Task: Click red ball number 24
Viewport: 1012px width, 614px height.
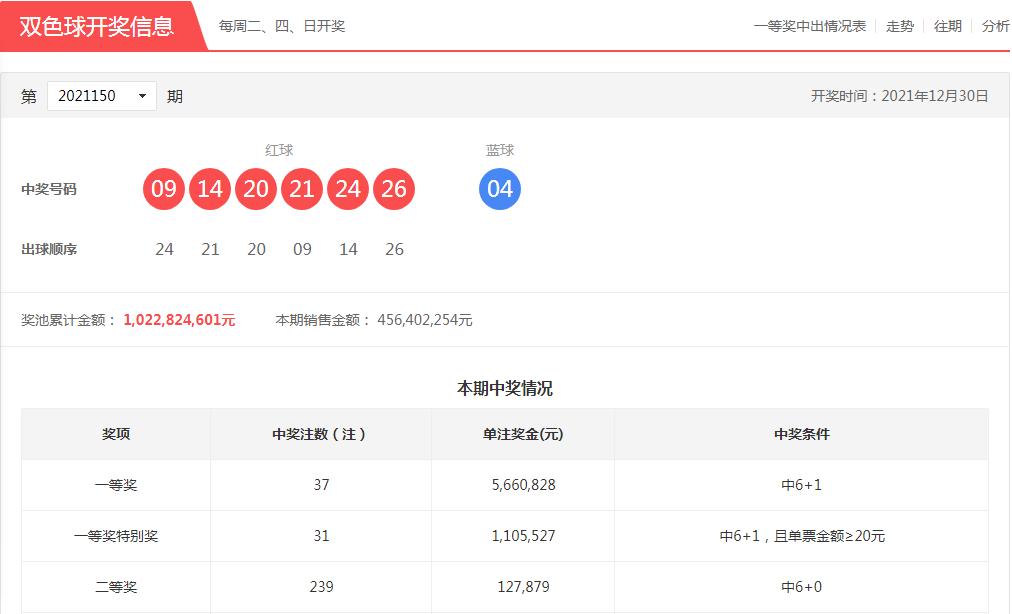Action: [x=348, y=189]
